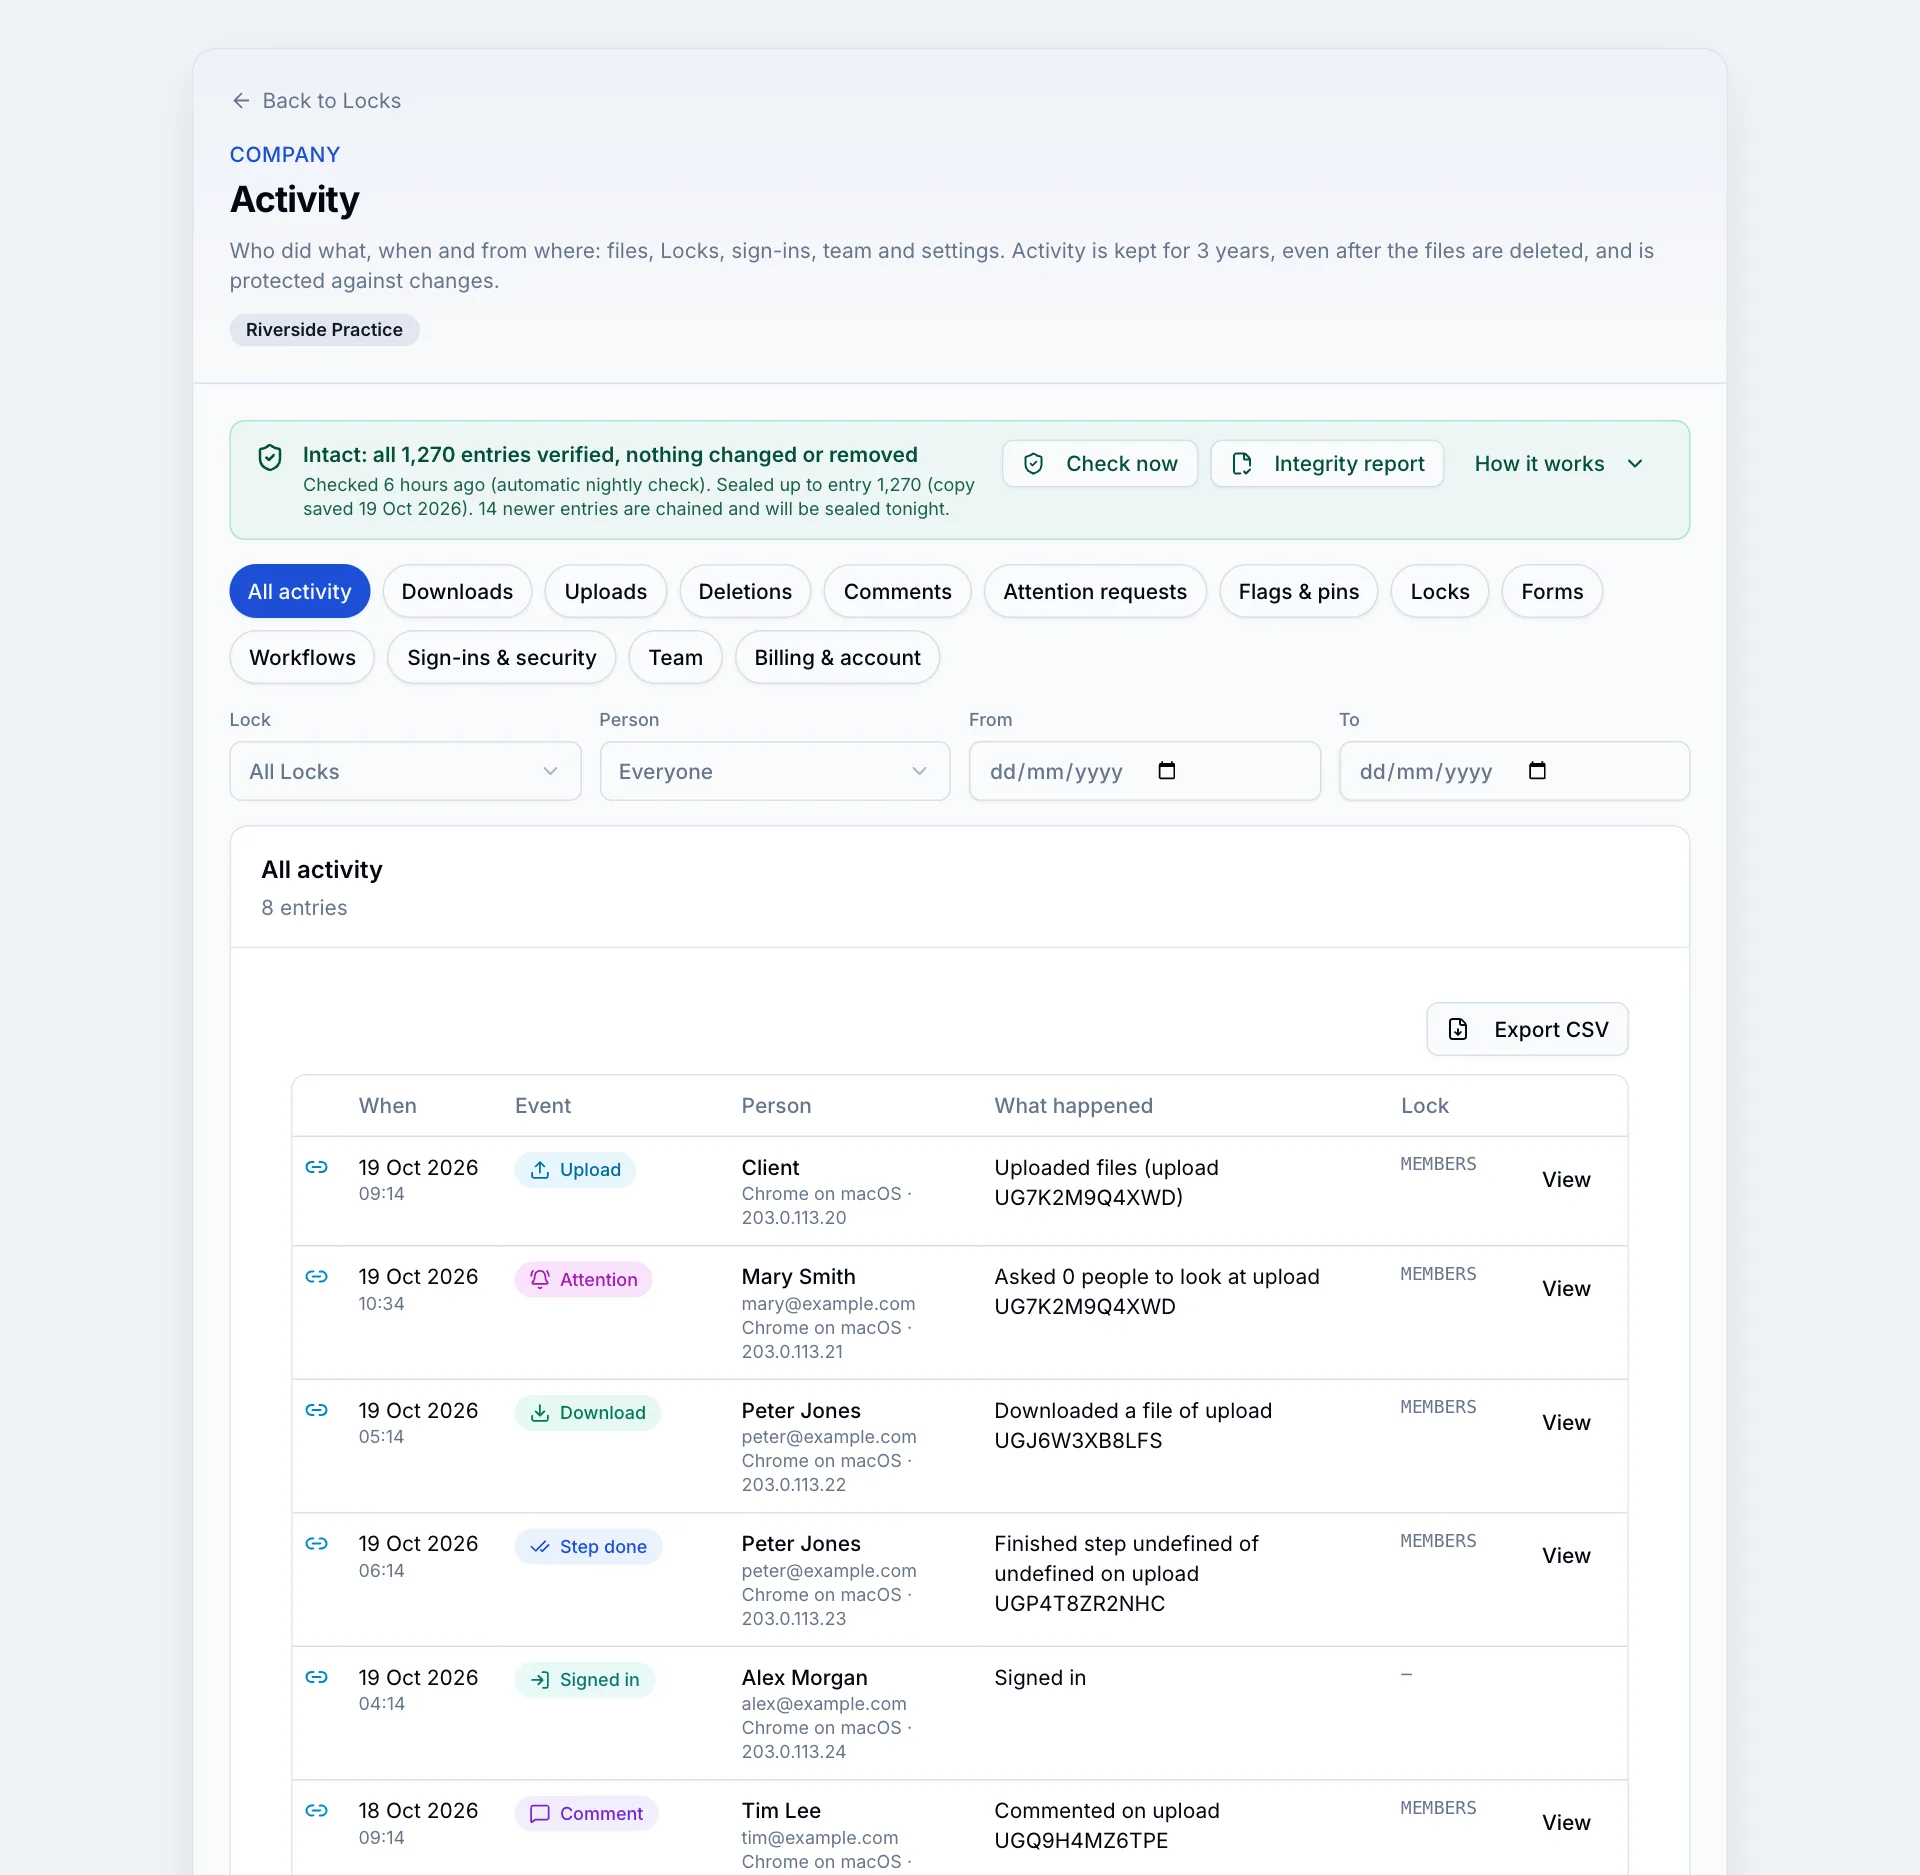Click the back arrow icon beside Back to Locks

[241, 101]
